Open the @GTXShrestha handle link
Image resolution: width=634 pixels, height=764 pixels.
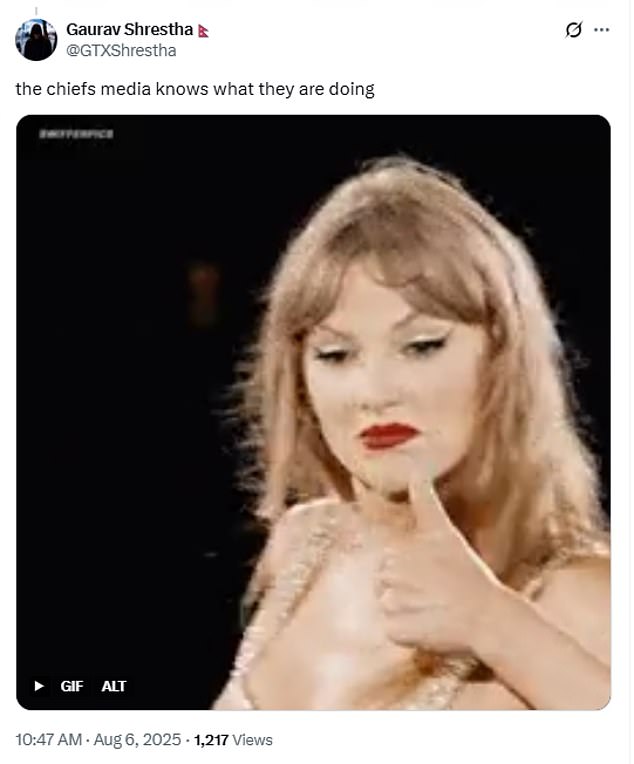[121, 51]
